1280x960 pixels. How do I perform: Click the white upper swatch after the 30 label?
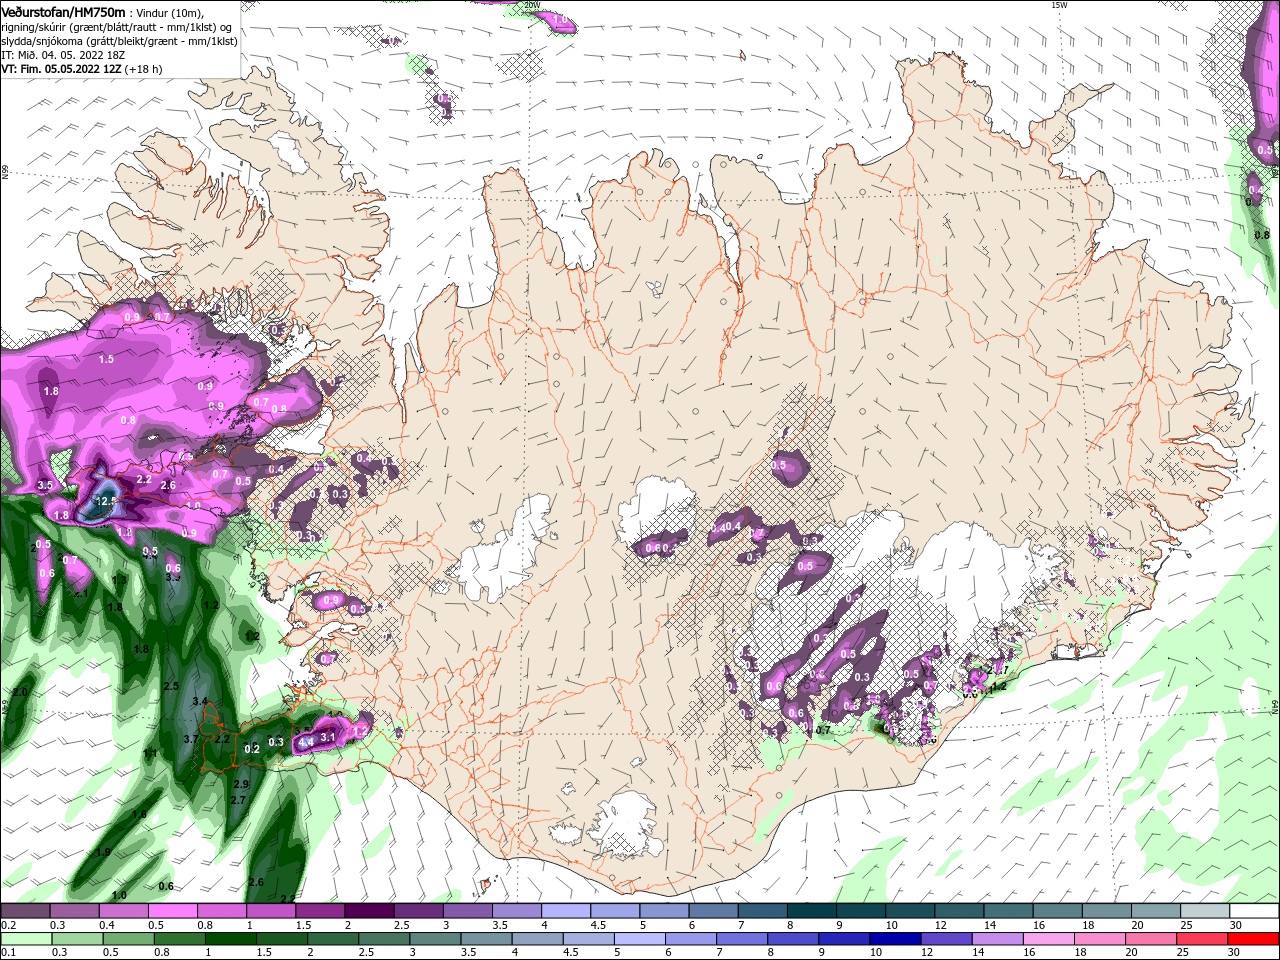click(1252, 911)
